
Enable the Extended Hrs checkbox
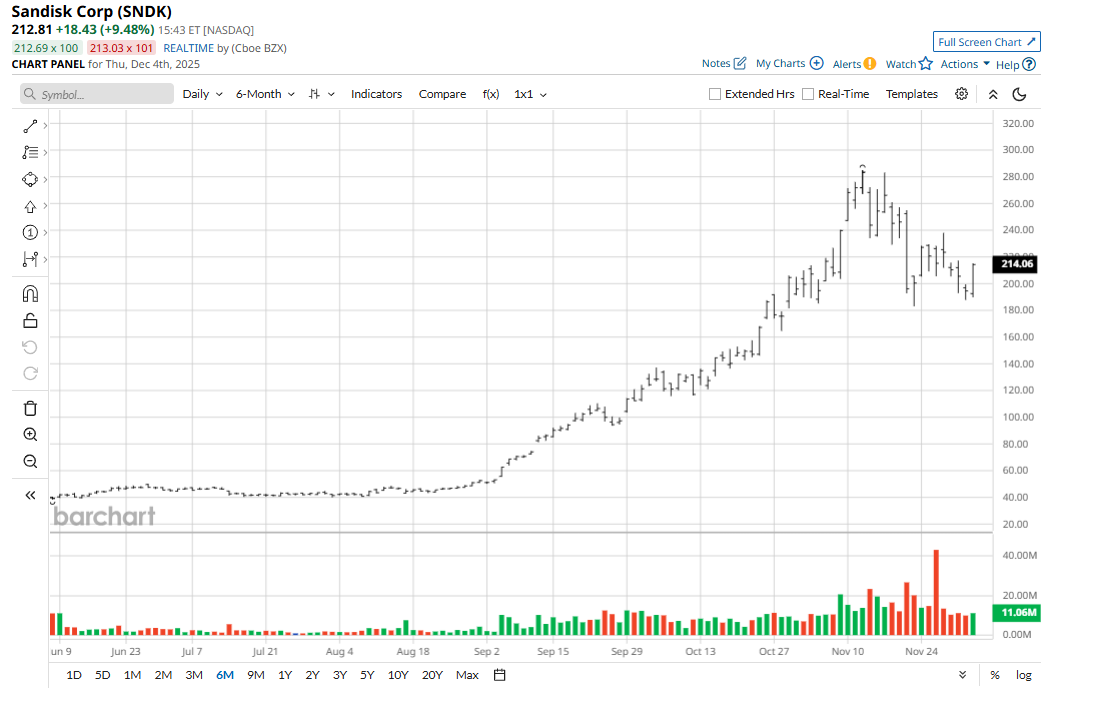click(x=714, y=94)
